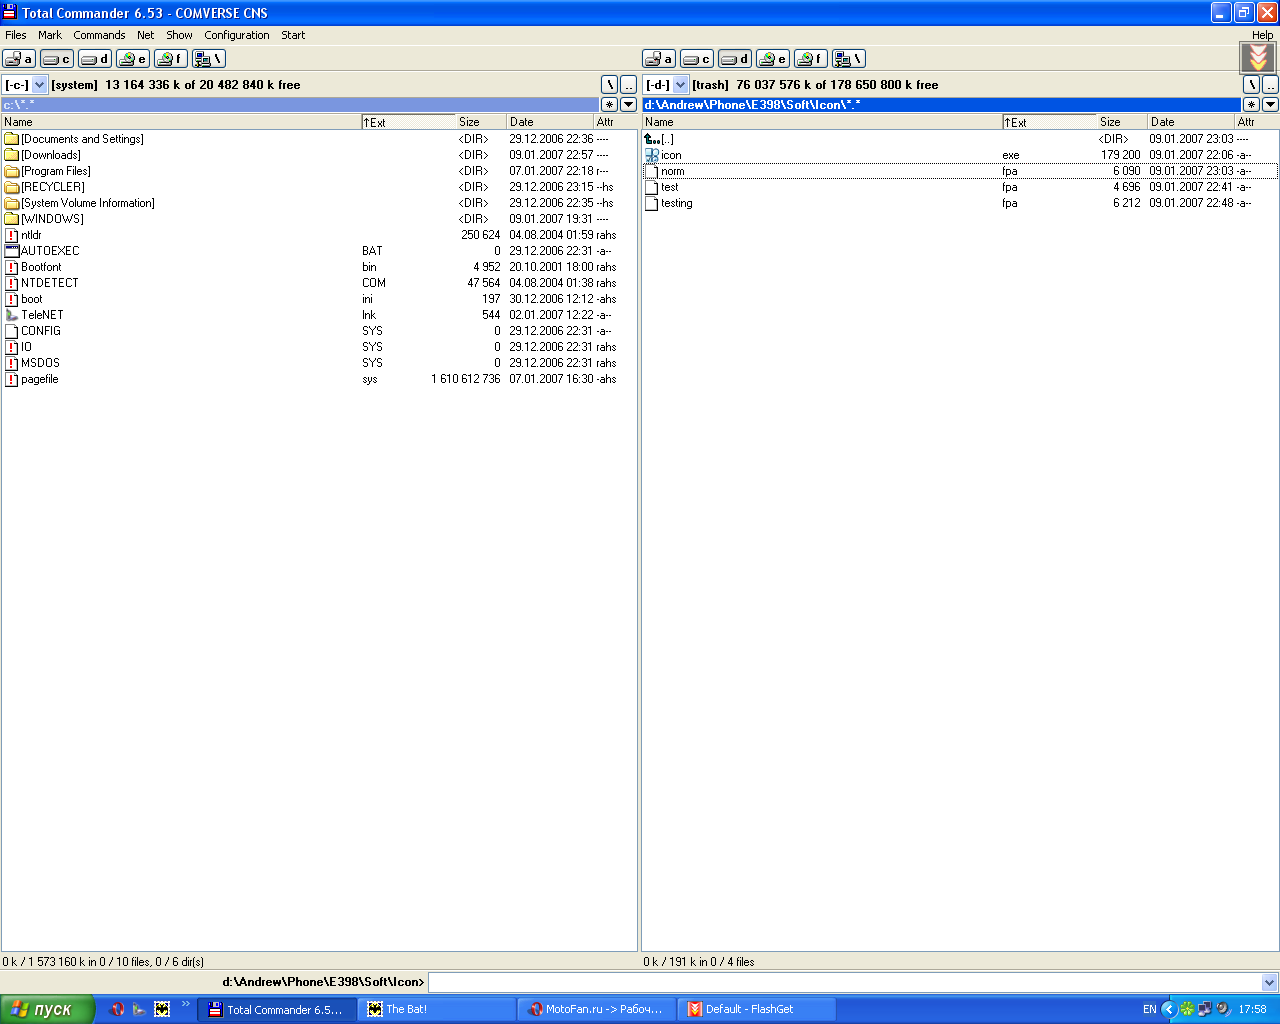The width and height of the screenshot is (1280, 1024).
Task: Select drive a button in right panel
Action: click(659, 59)
